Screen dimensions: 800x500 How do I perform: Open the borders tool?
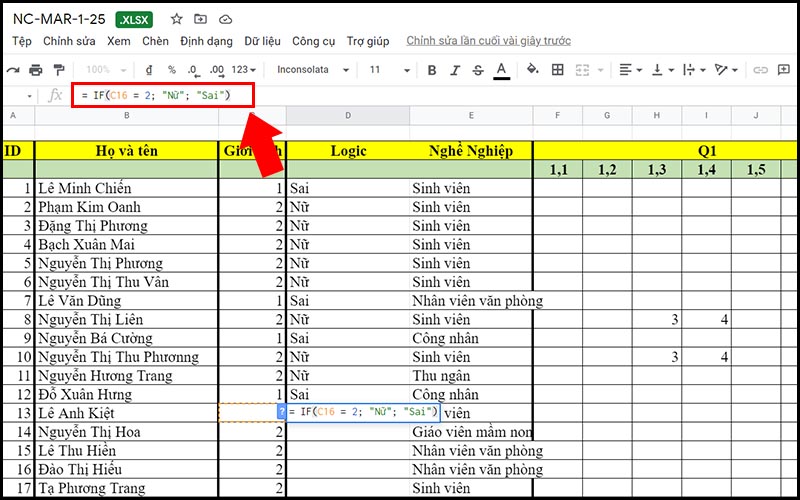click(557, 70)
